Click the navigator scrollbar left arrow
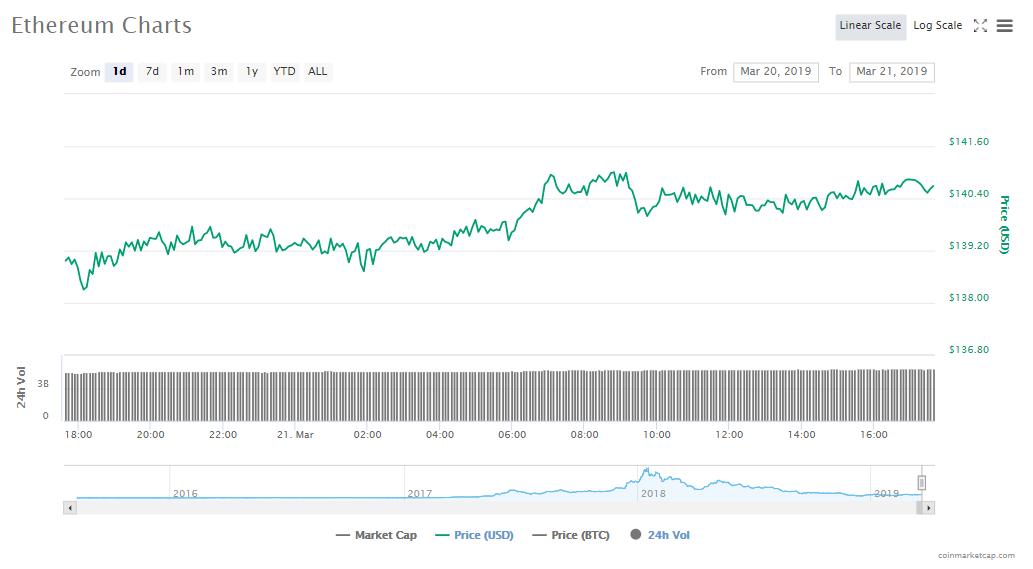Screen dimensions: 1033x569 click(70, 508)
